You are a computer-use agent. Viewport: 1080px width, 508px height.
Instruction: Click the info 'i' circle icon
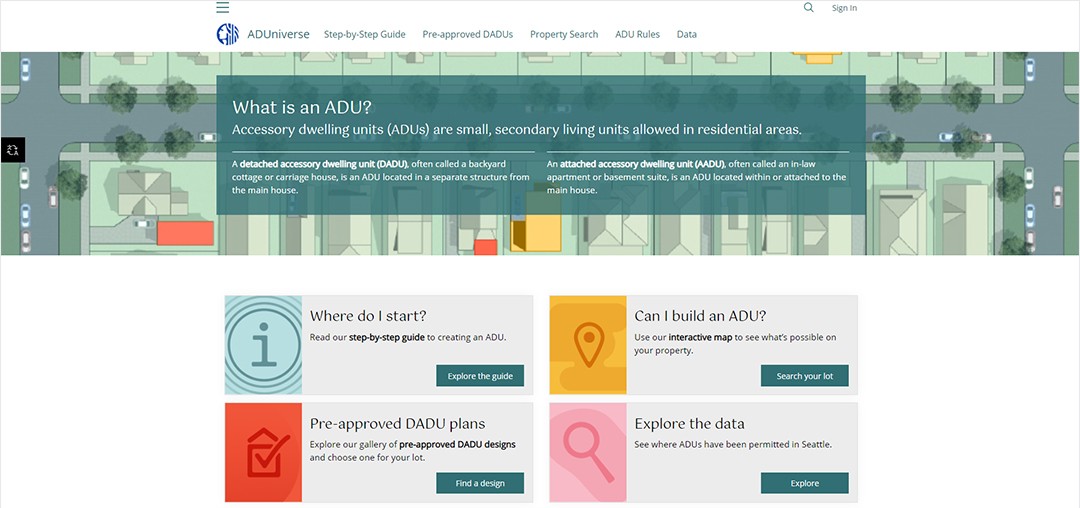(263, 345)
